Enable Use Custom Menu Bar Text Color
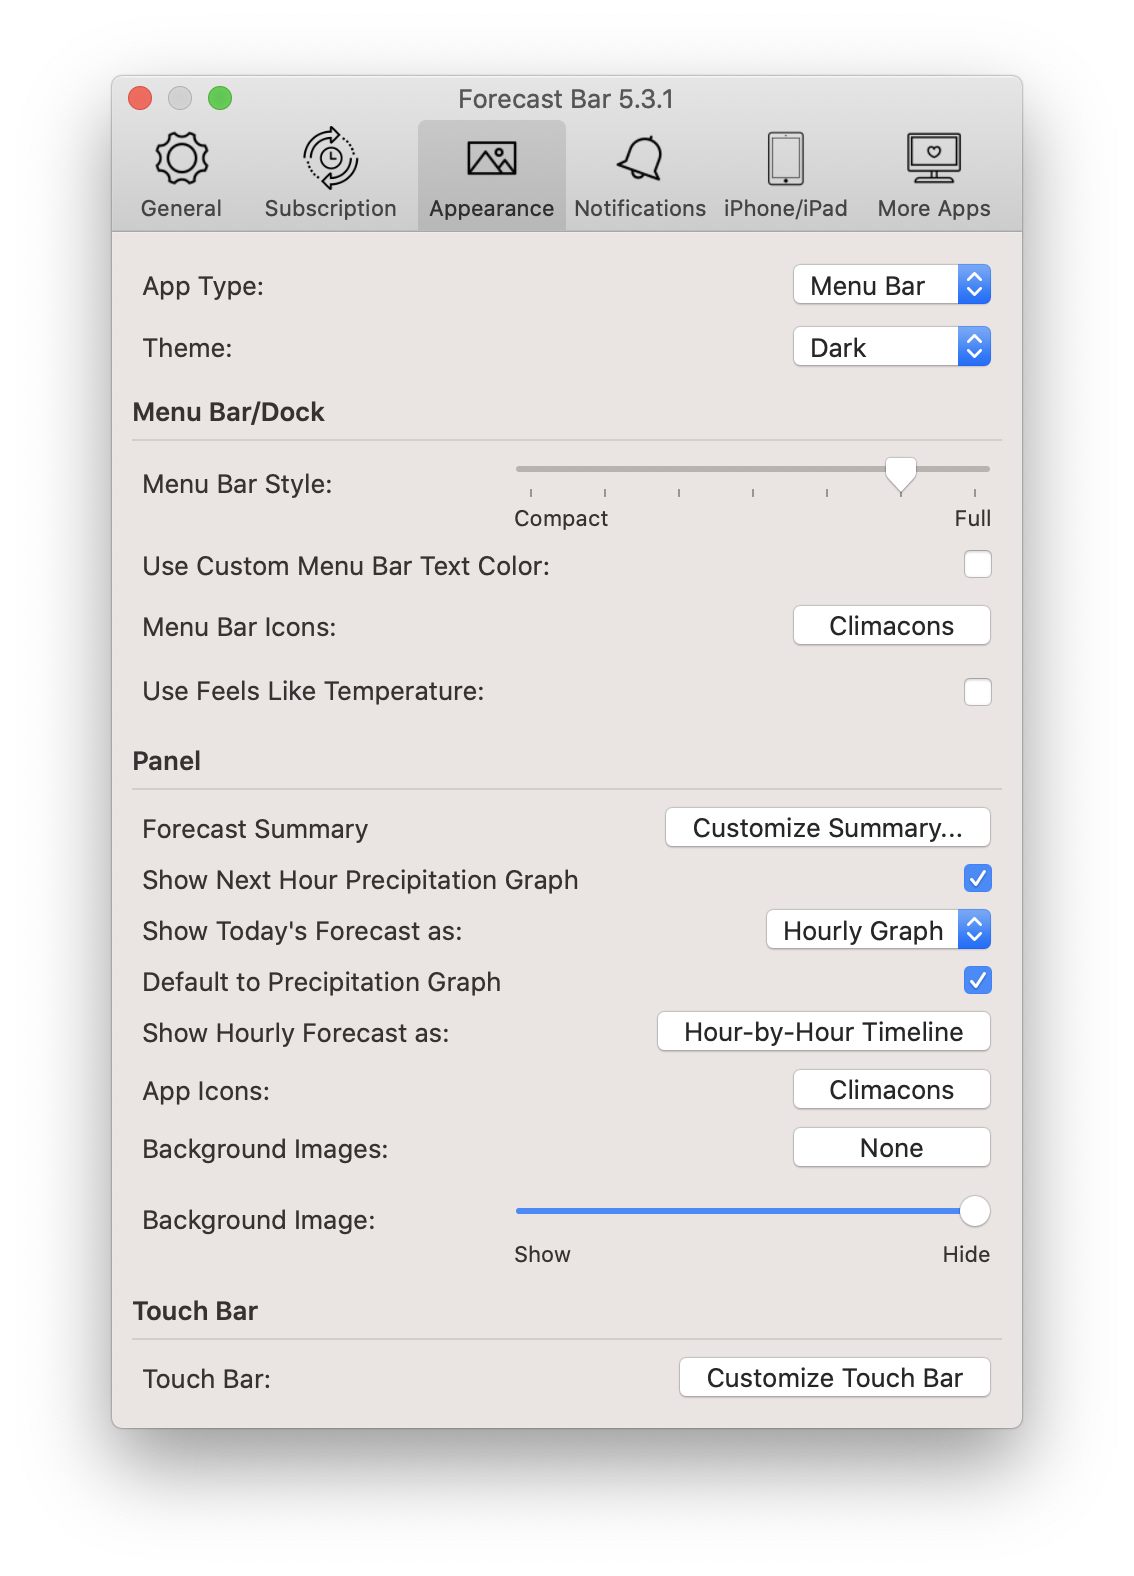This screenshot has width=1134, height=1576. (x=977, y=564)
